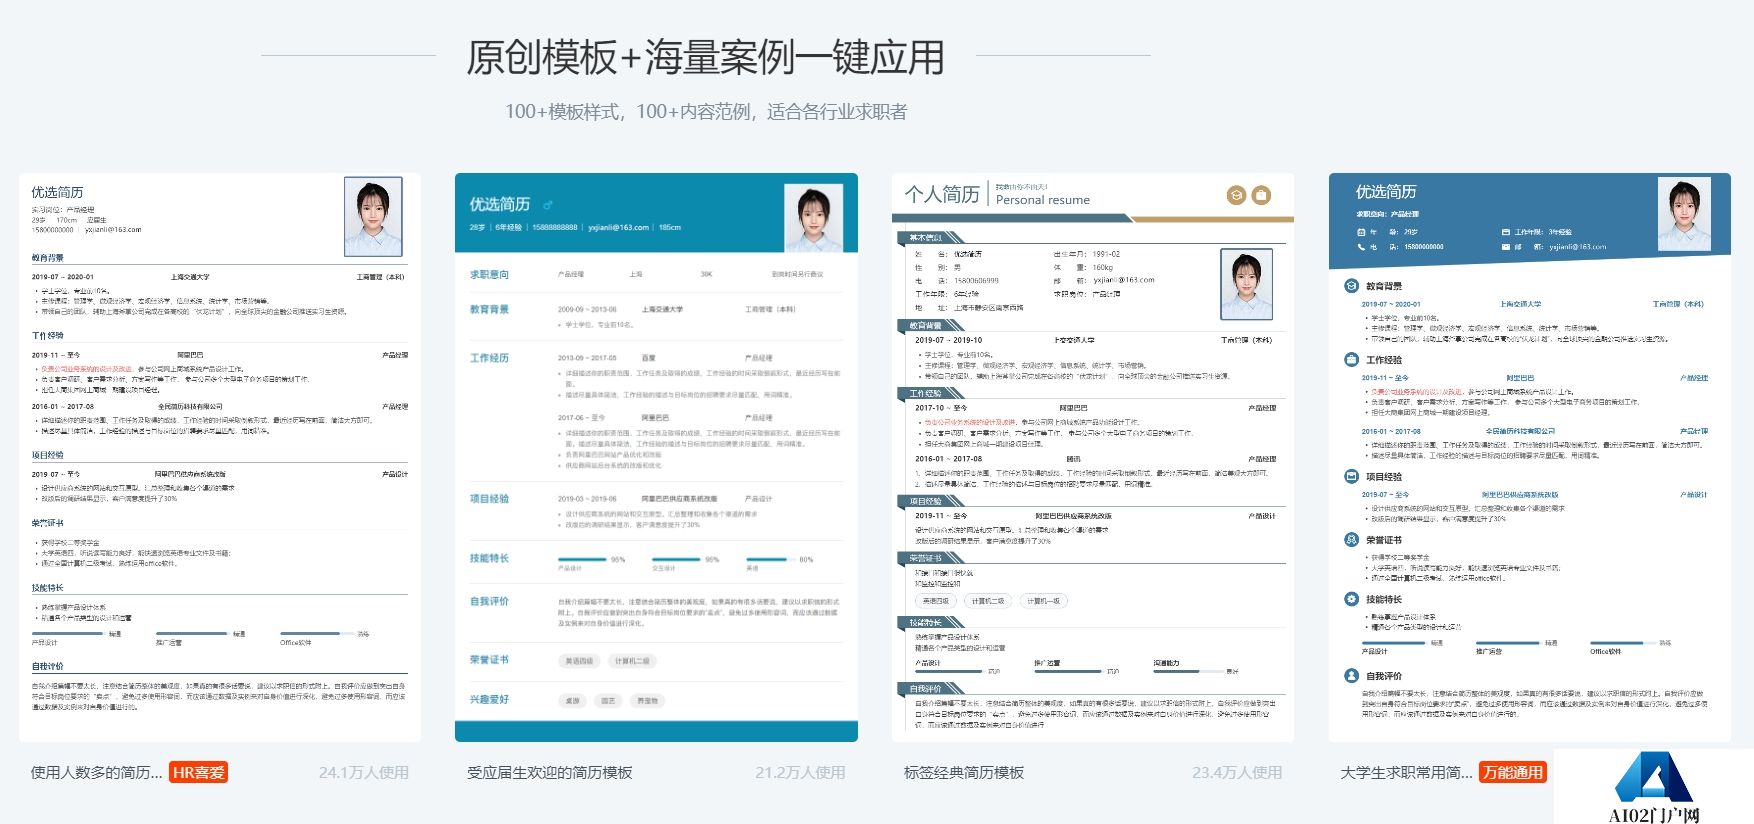Select the first plain white 优选简历 template thumbnail
Screen dimensions: 1754x824
tap(220, 457)
